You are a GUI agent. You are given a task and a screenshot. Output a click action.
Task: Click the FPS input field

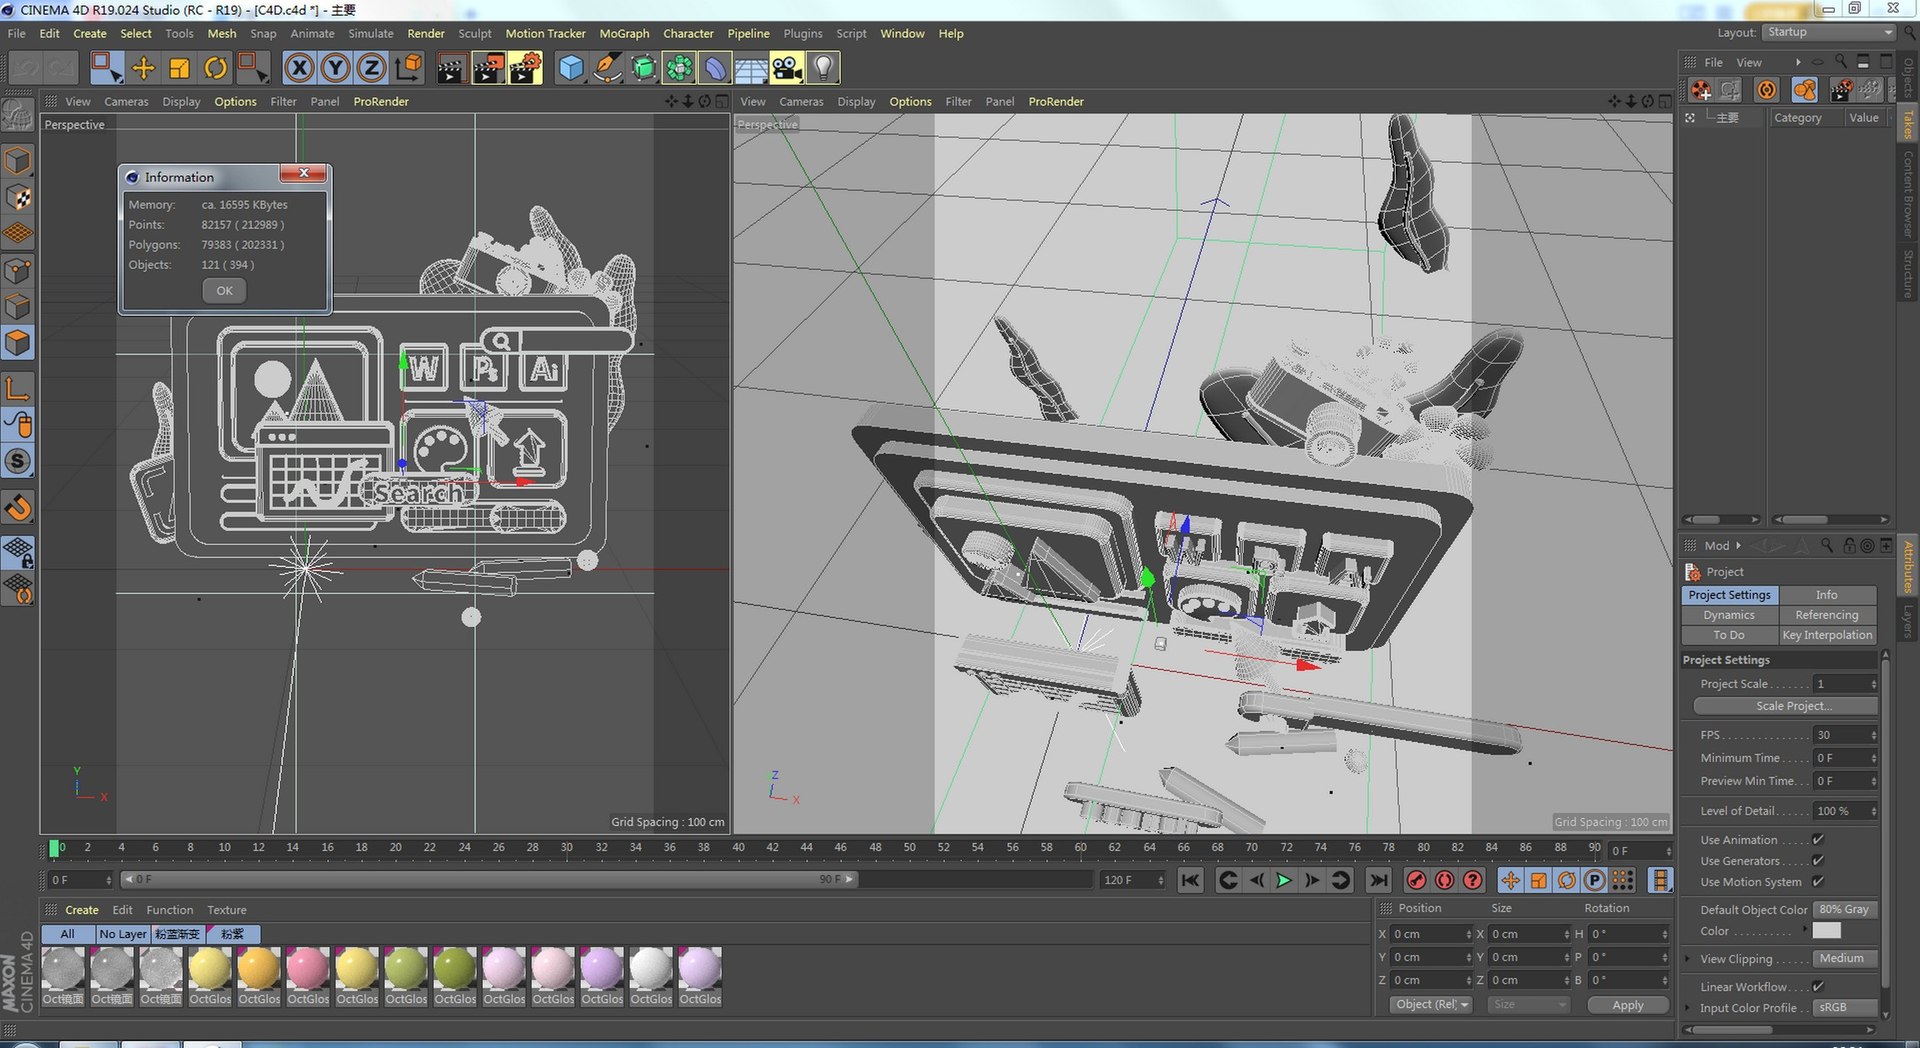click(1840, 735)
